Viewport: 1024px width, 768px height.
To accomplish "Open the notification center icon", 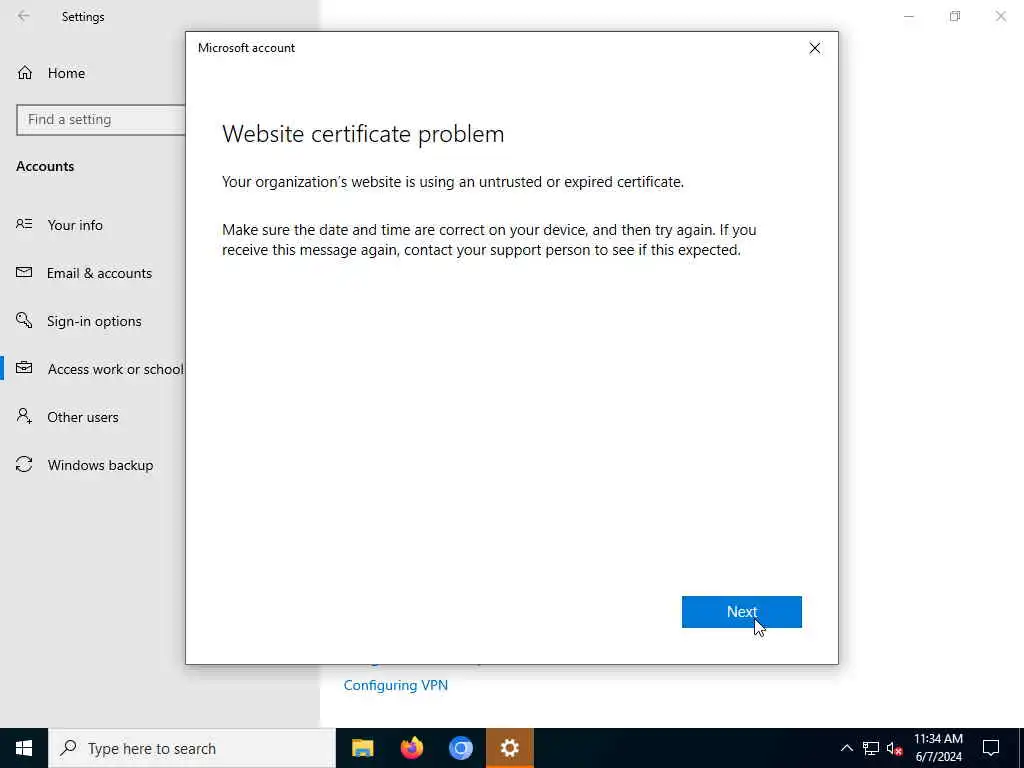I will click(x=991, y=748).
